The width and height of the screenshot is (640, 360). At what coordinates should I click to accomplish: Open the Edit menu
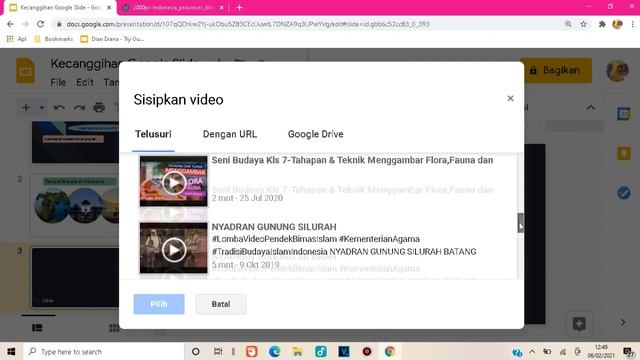(x=84, y=82)
